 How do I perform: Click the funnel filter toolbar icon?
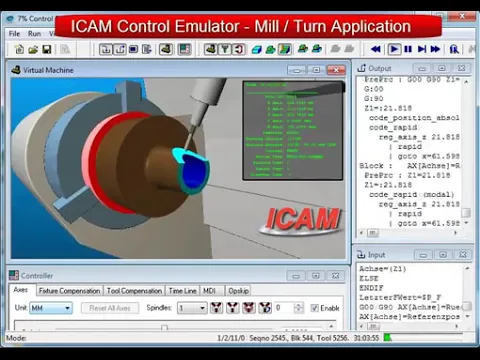click(x=225, y=49)
